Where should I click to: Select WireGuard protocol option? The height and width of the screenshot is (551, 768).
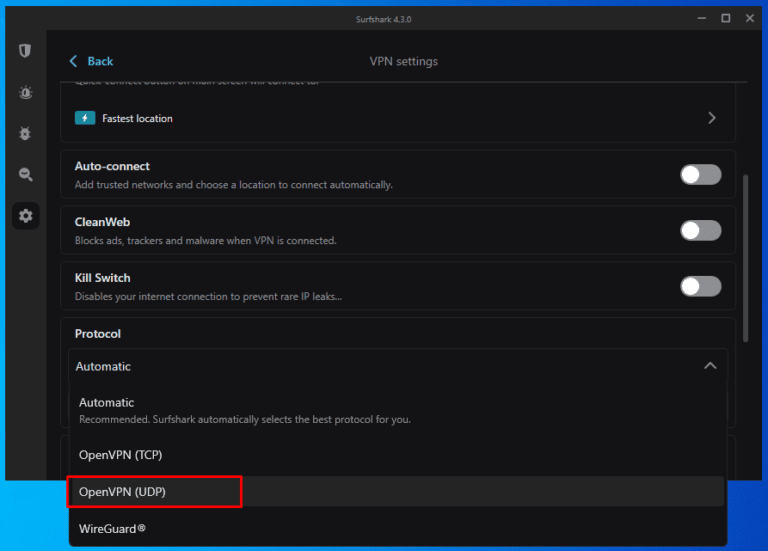397,528
